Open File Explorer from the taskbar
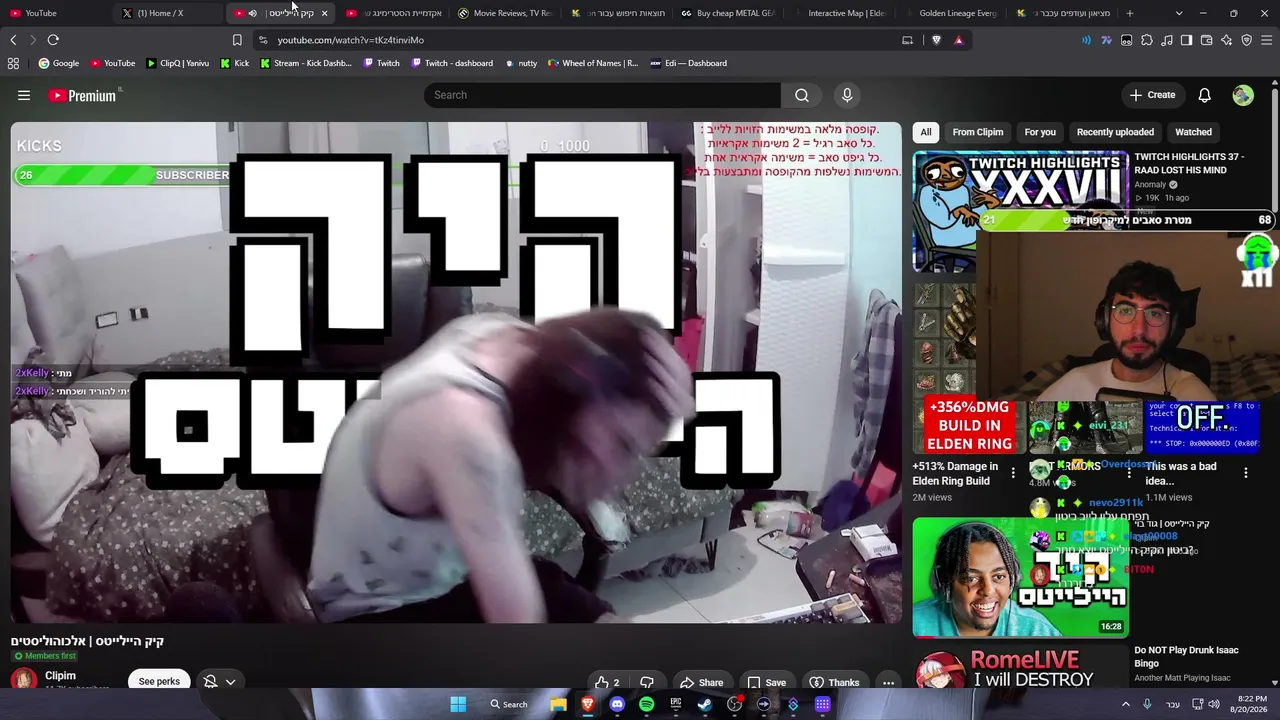Screen dimensions: 1280x720 tap(558, 704)
